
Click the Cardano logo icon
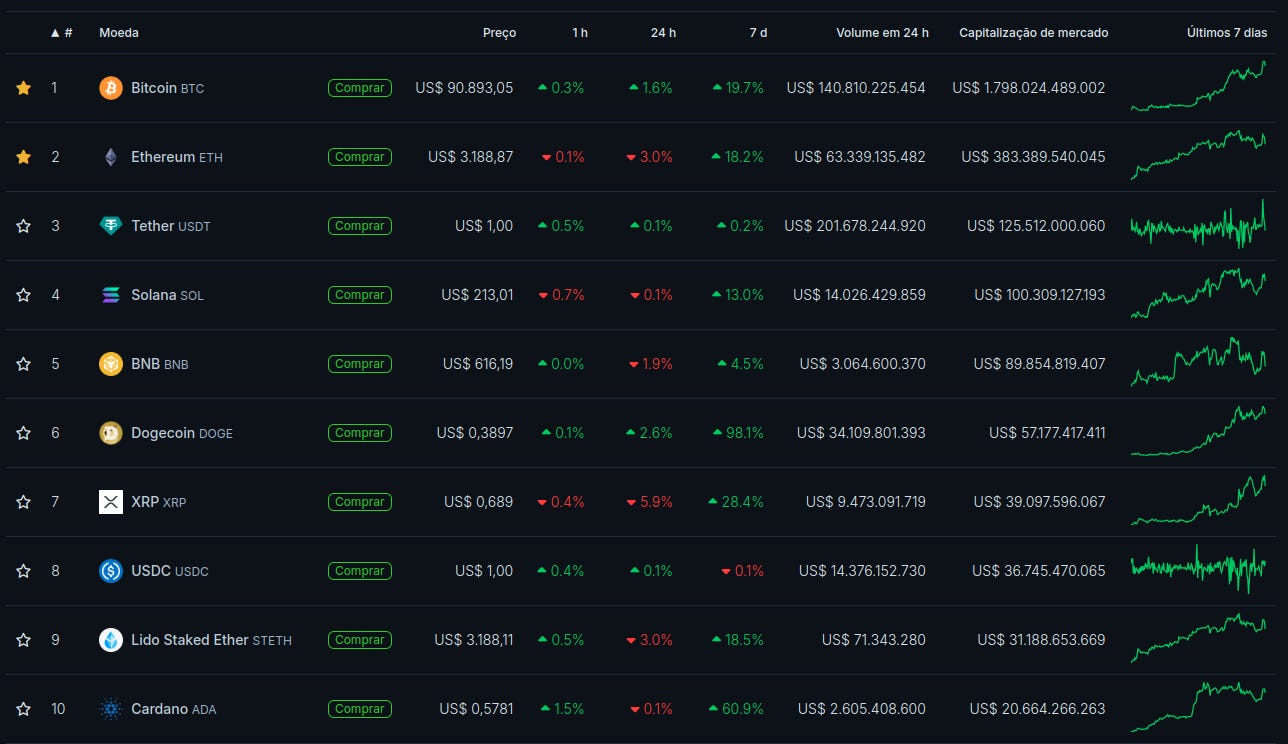[x=111, y=709]
